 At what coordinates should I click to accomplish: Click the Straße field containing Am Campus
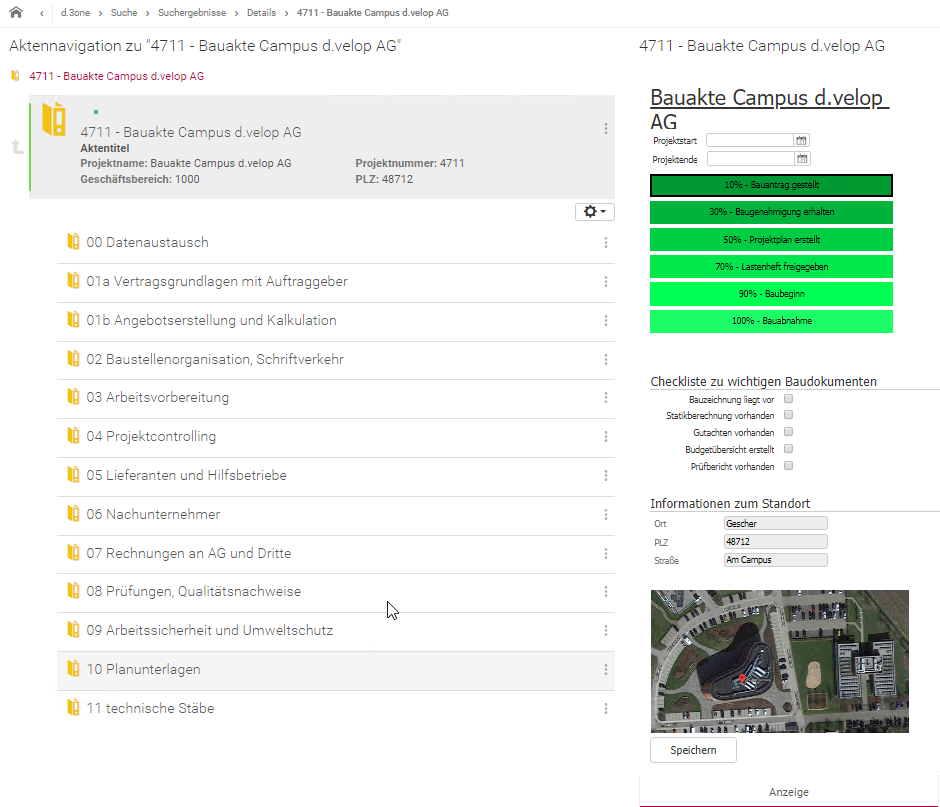pyautogui.click(x=776, y=560)
